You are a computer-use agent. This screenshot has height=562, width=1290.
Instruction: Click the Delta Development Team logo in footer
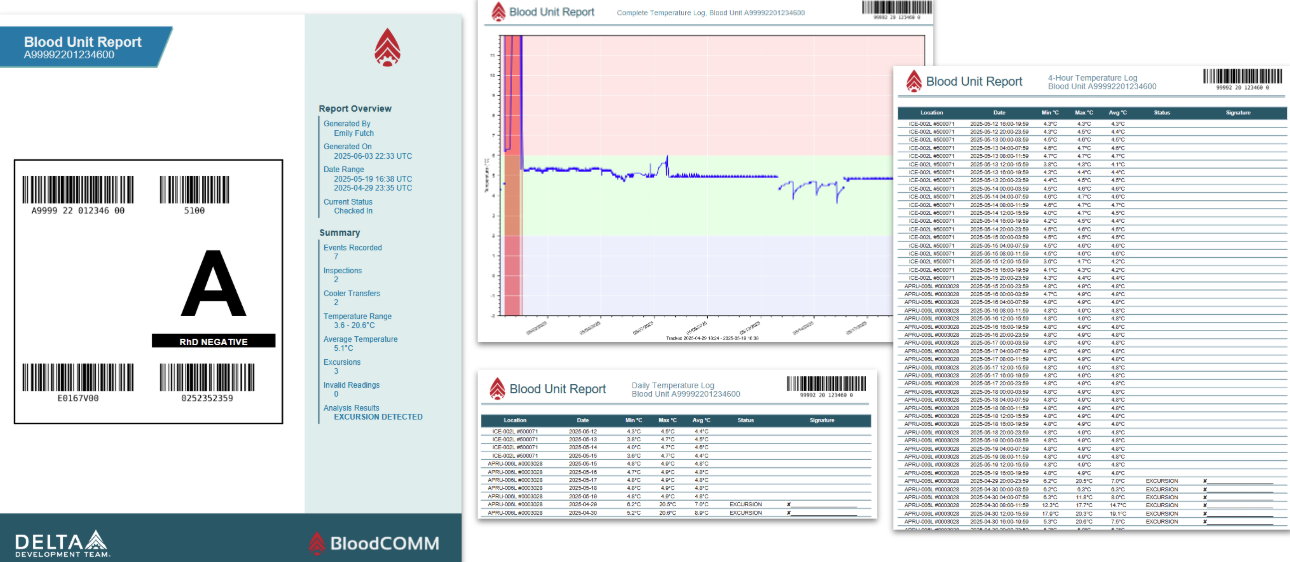click(62, 543)
